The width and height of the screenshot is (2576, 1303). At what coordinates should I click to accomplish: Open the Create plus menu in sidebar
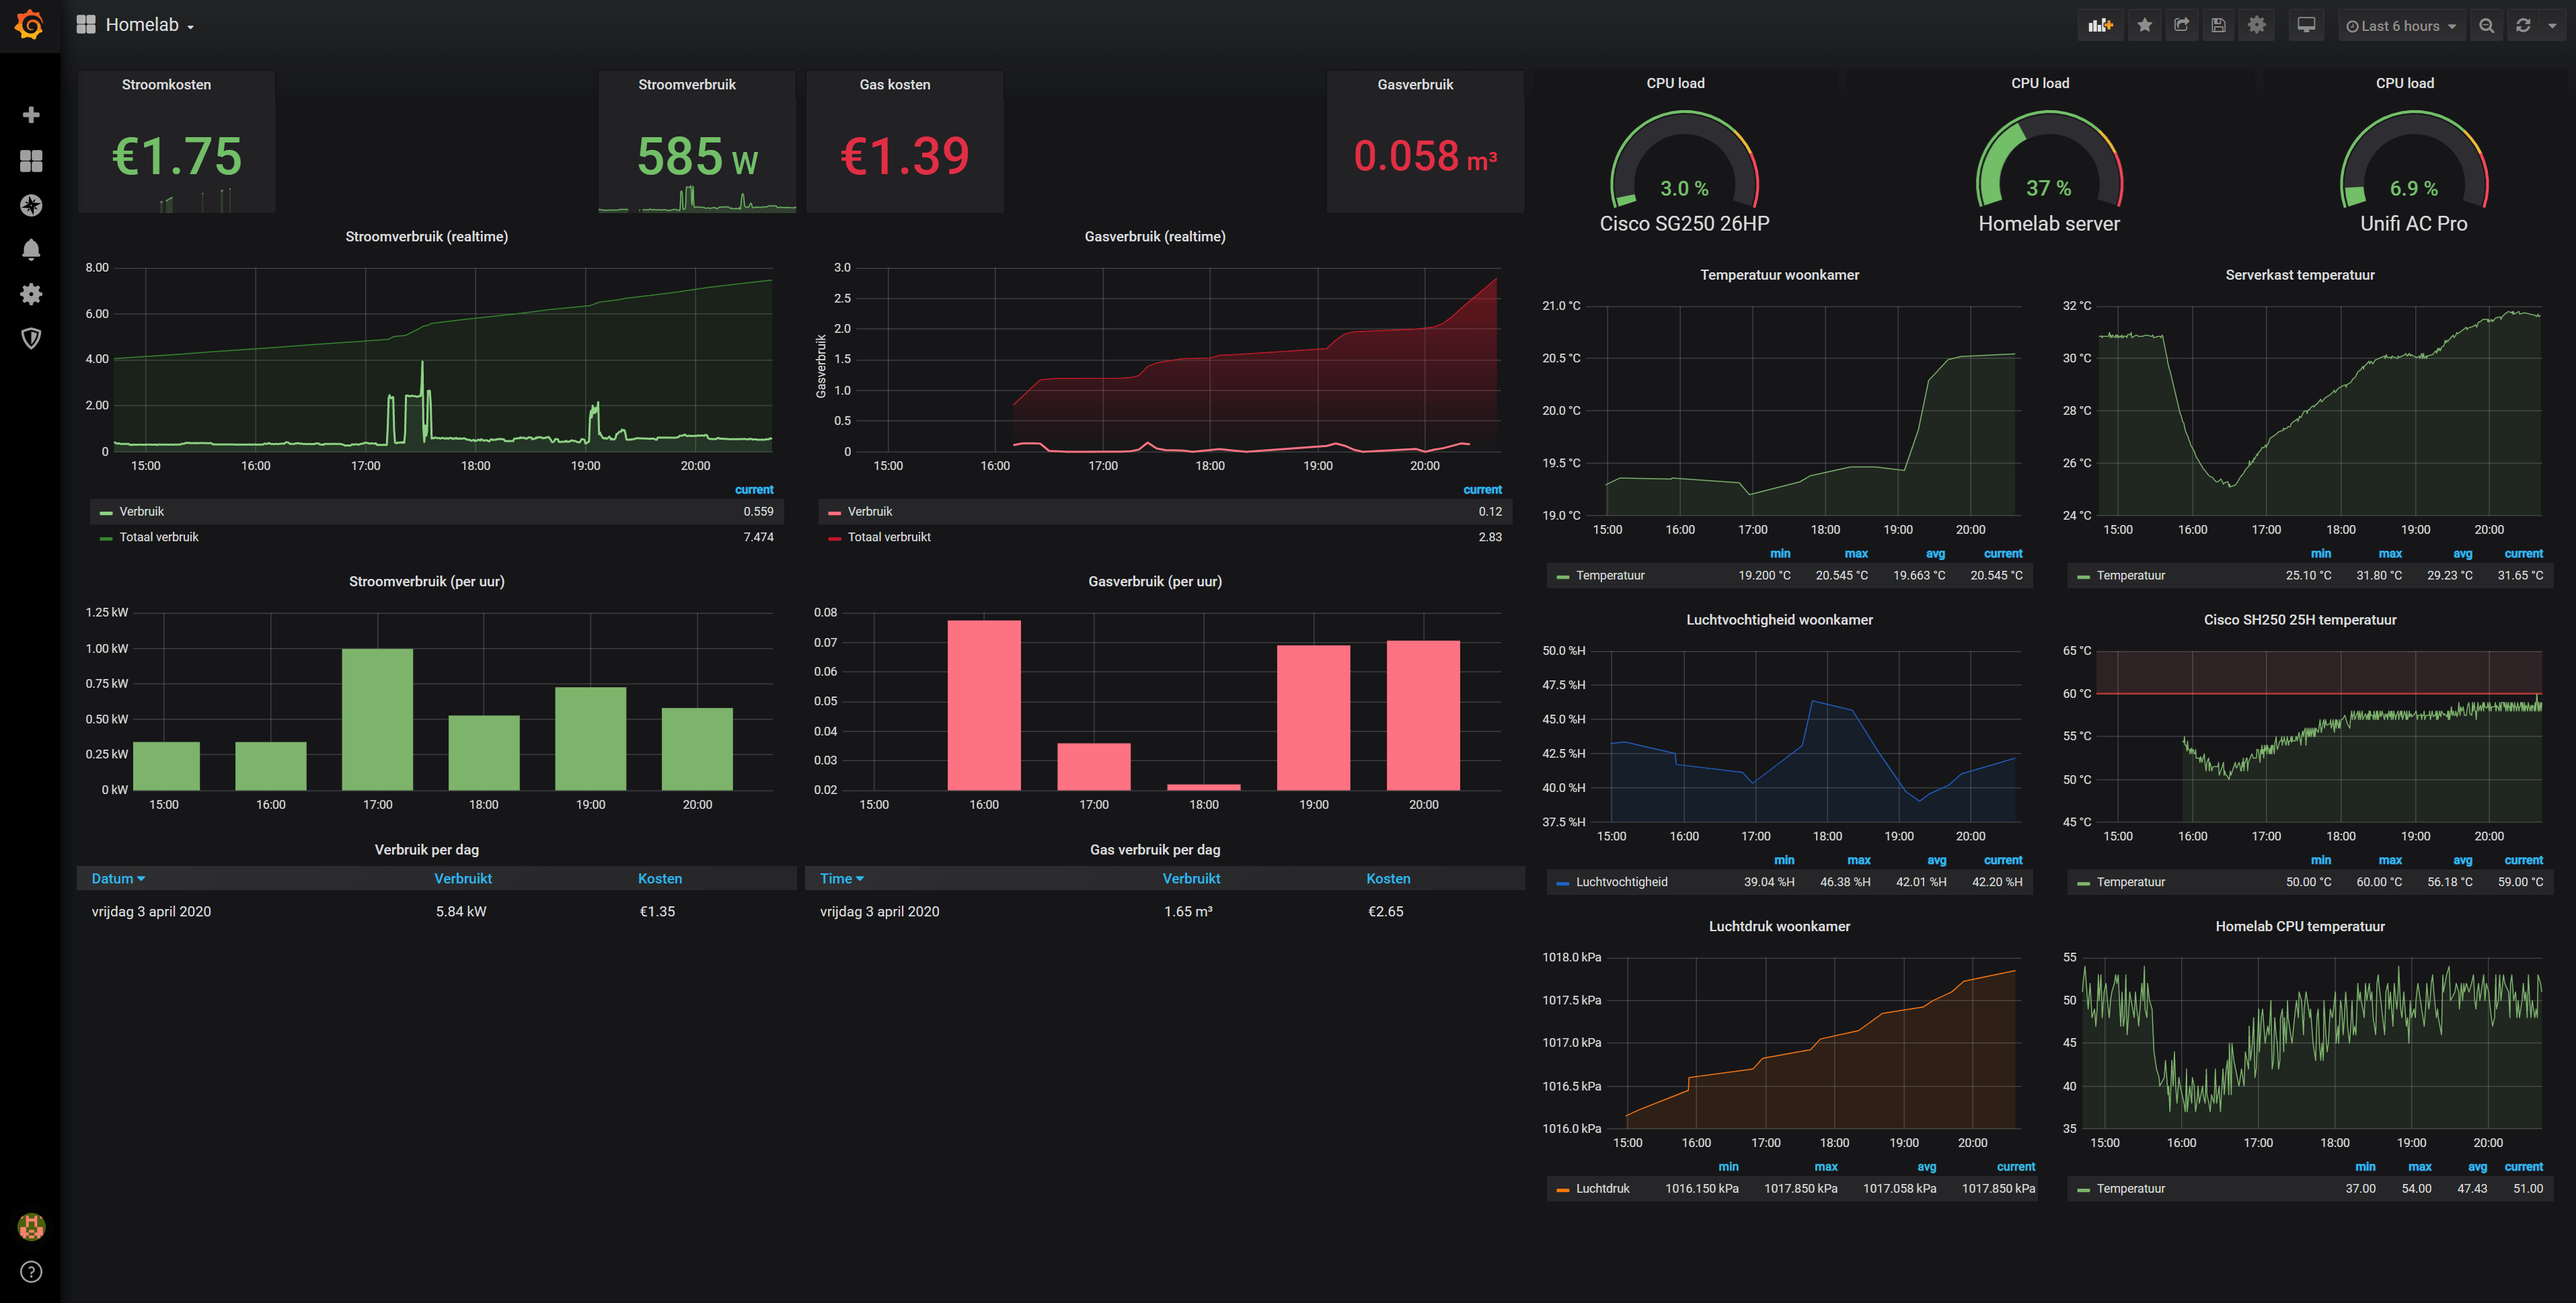point(31,115)
